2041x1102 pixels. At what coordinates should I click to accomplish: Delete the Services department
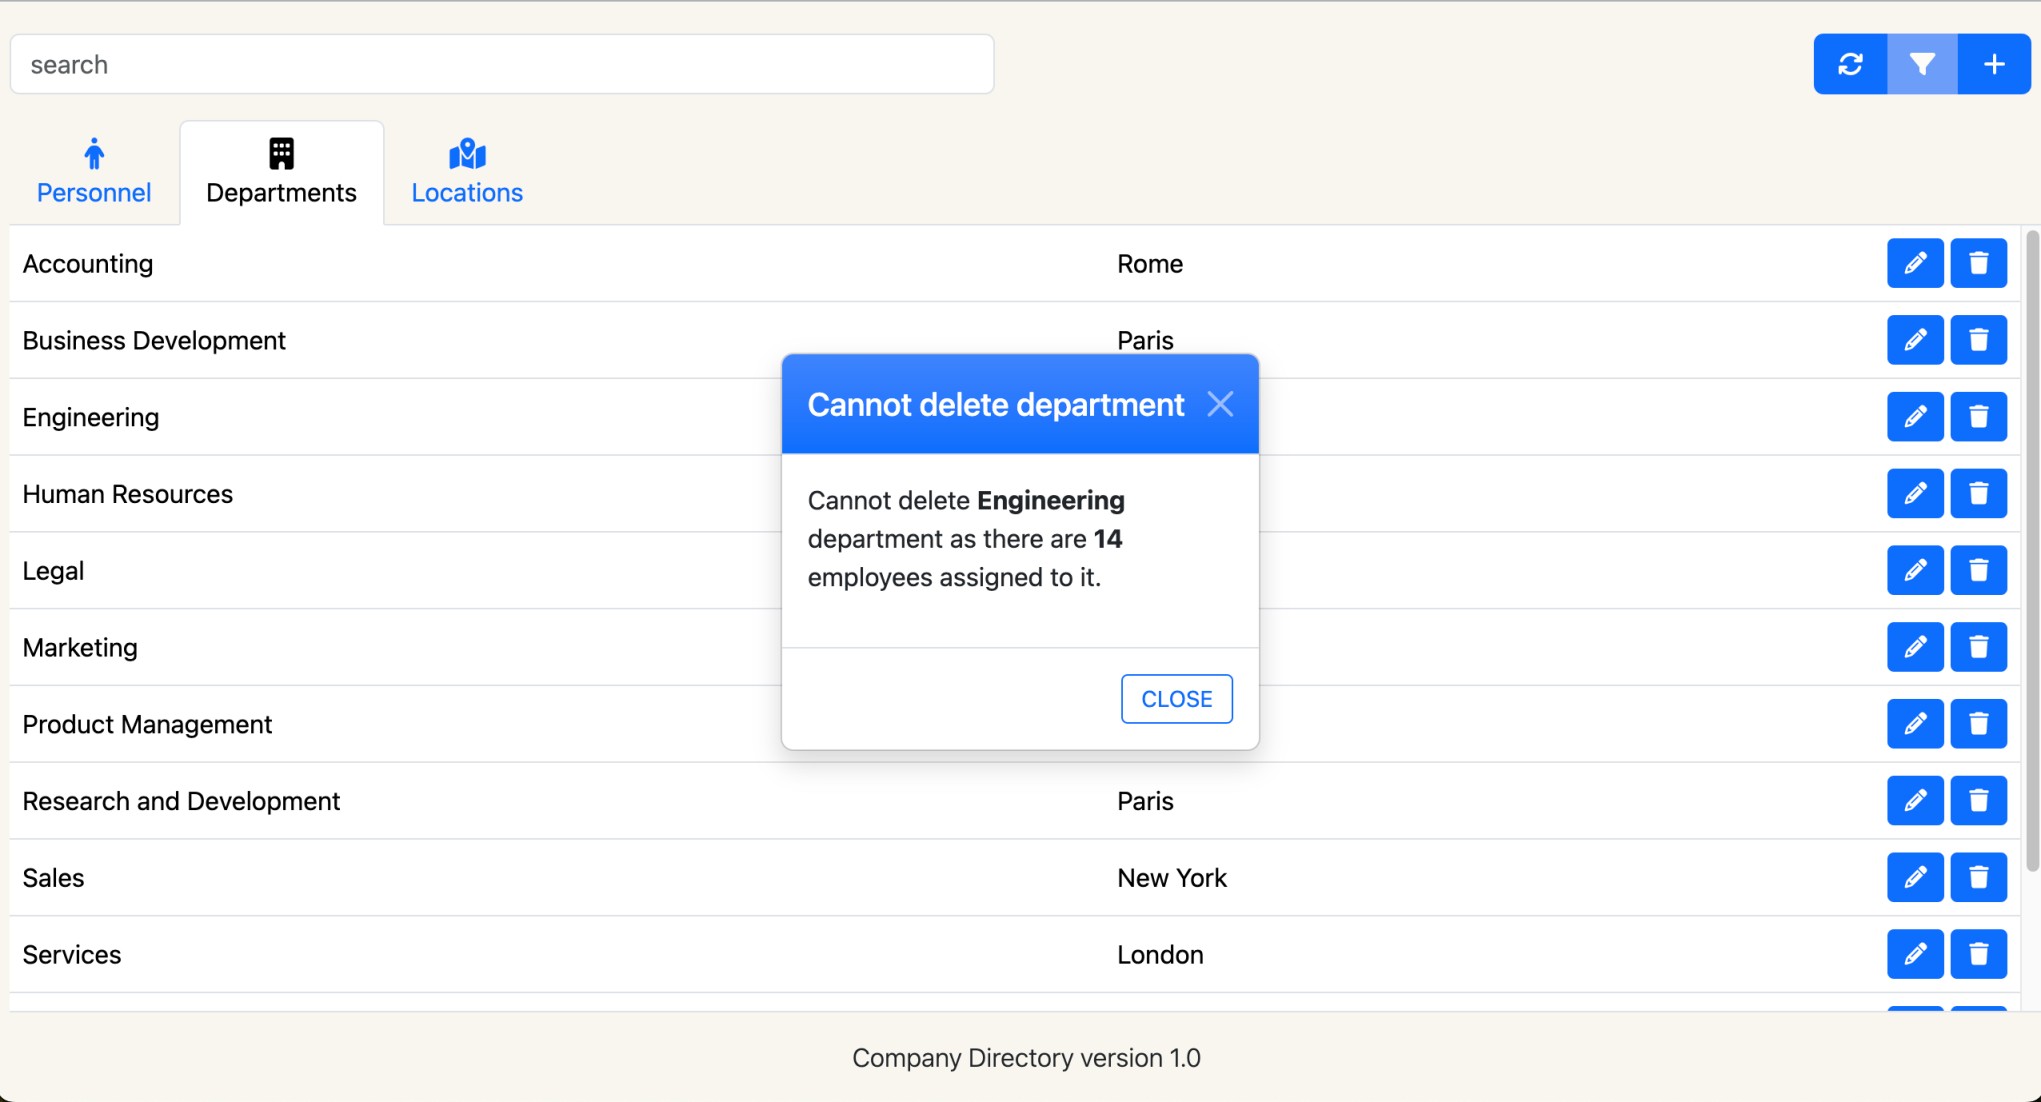click(x=1978, y=954)
